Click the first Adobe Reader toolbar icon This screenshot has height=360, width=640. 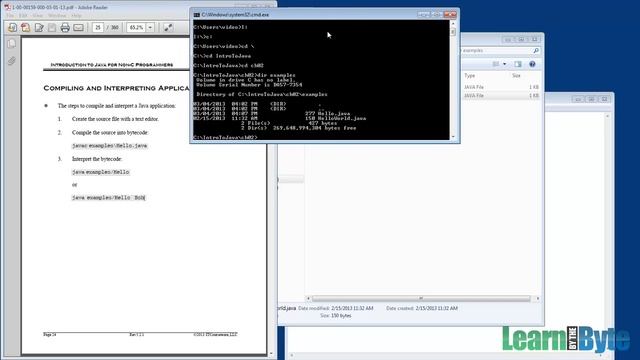point(12,27)
